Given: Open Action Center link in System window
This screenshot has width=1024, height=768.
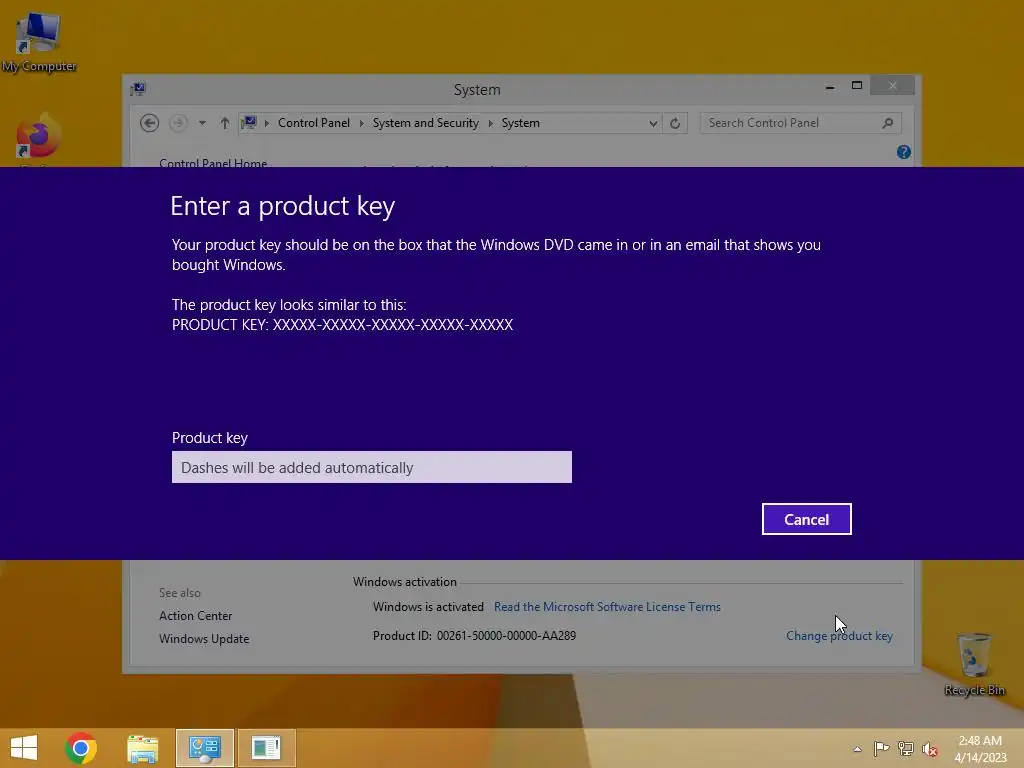Looking at the screenshot, I should pyautogui.click(x=195, y=616).
